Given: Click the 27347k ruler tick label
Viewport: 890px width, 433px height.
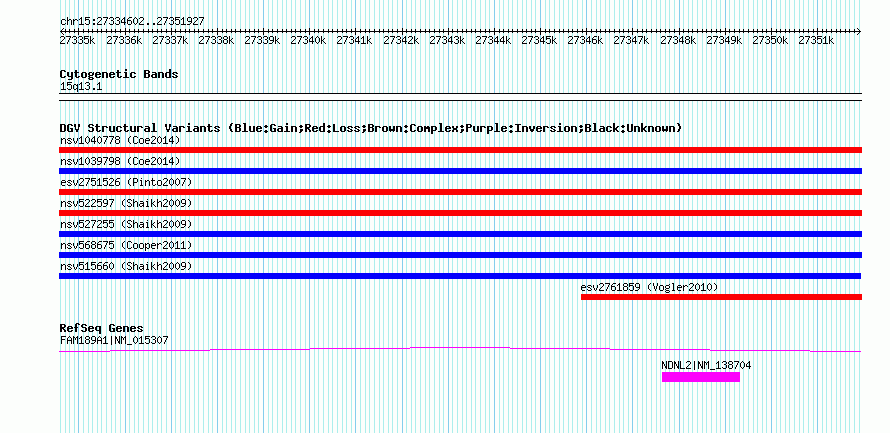Looking at the screenshot, I should [632, 40].
